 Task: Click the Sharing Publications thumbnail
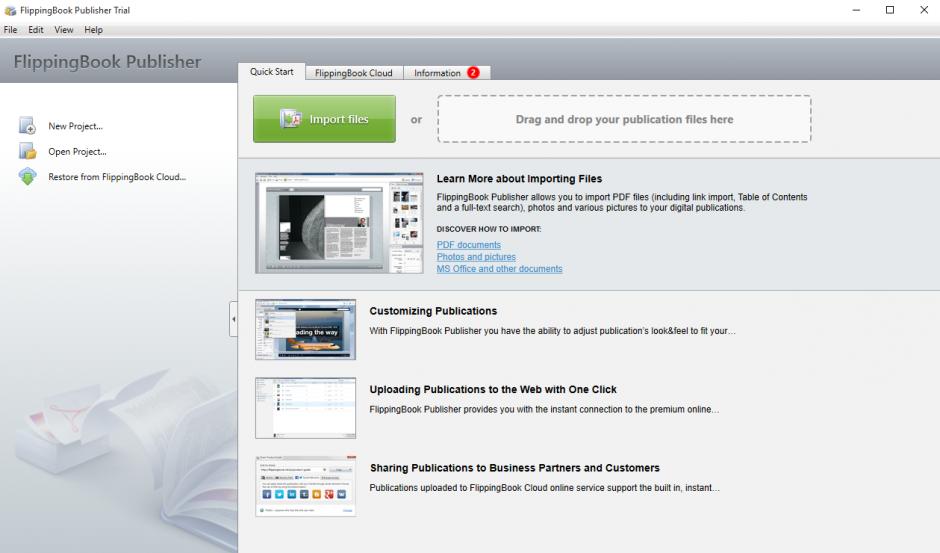coord(305,486)
